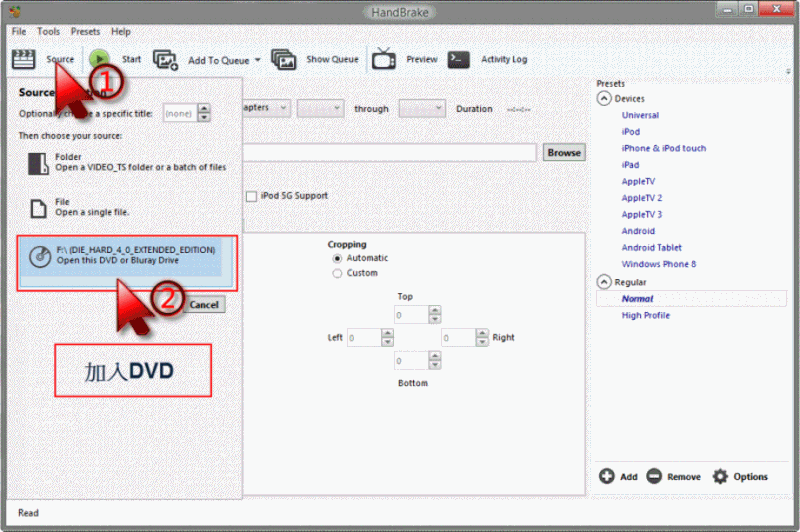Click Show Queue text button
800x532 pixels.
pos(332,59)
